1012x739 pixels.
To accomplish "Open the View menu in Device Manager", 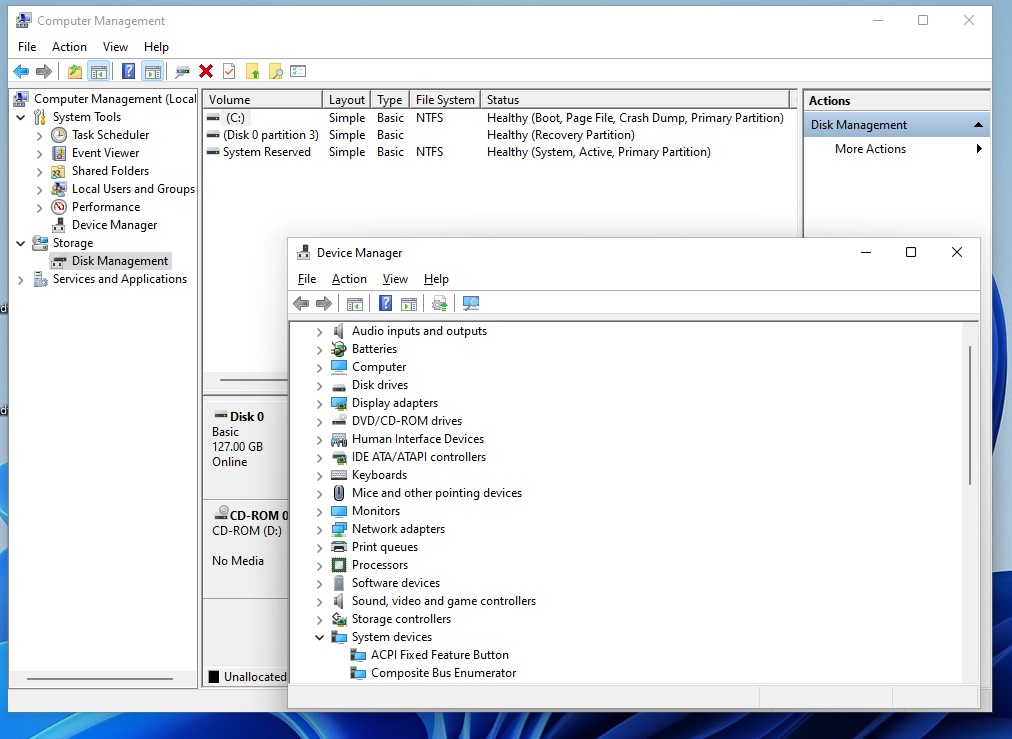I will tap(395, 279).
